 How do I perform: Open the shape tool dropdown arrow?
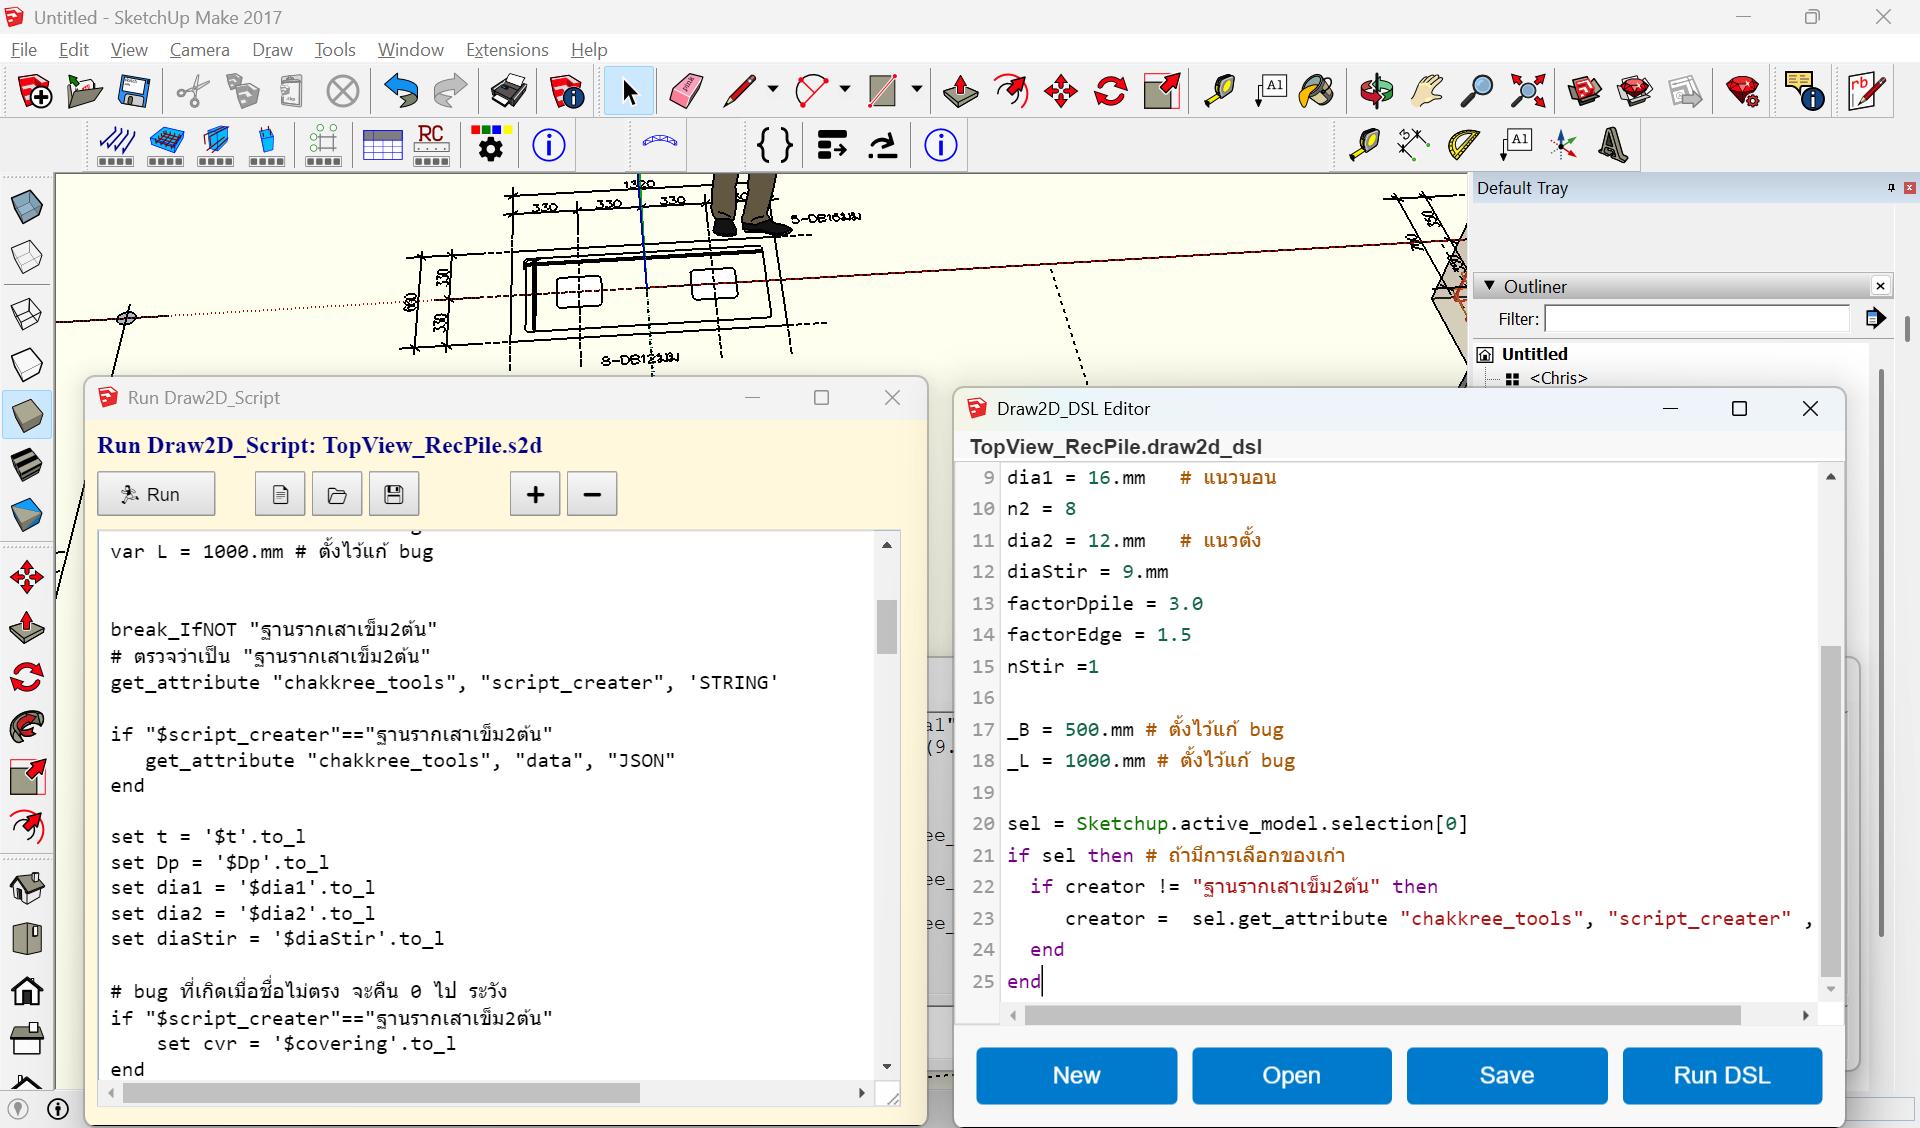(x=917, y=90)
